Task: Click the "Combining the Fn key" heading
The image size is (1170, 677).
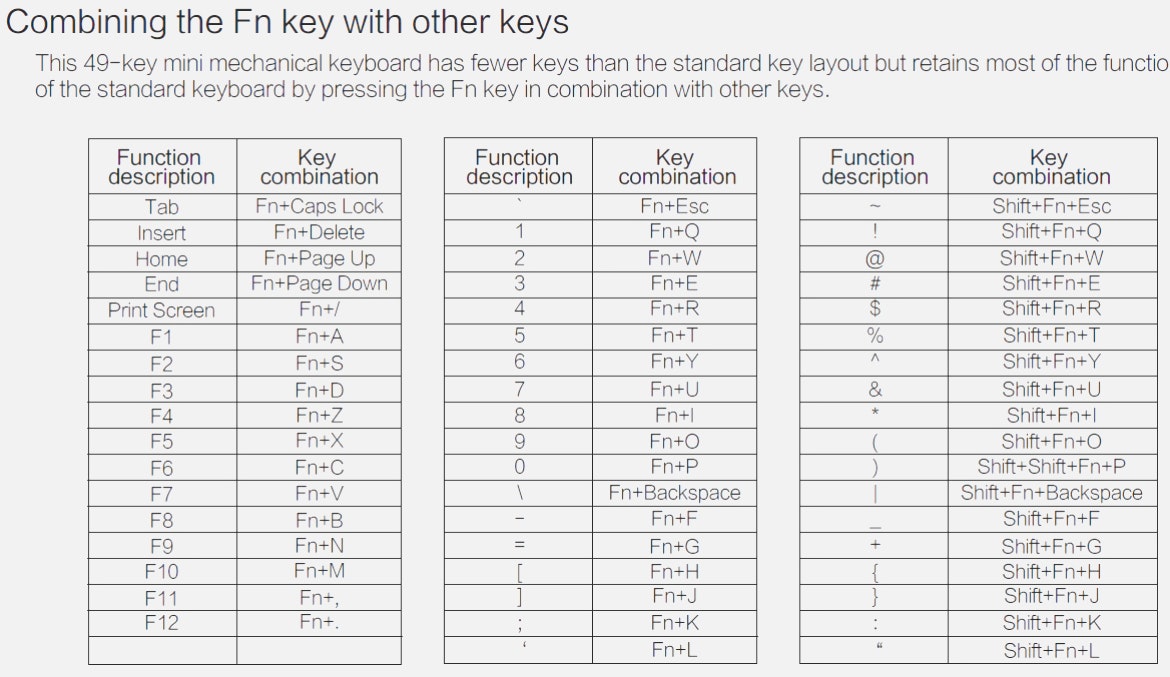Action: 288,22
